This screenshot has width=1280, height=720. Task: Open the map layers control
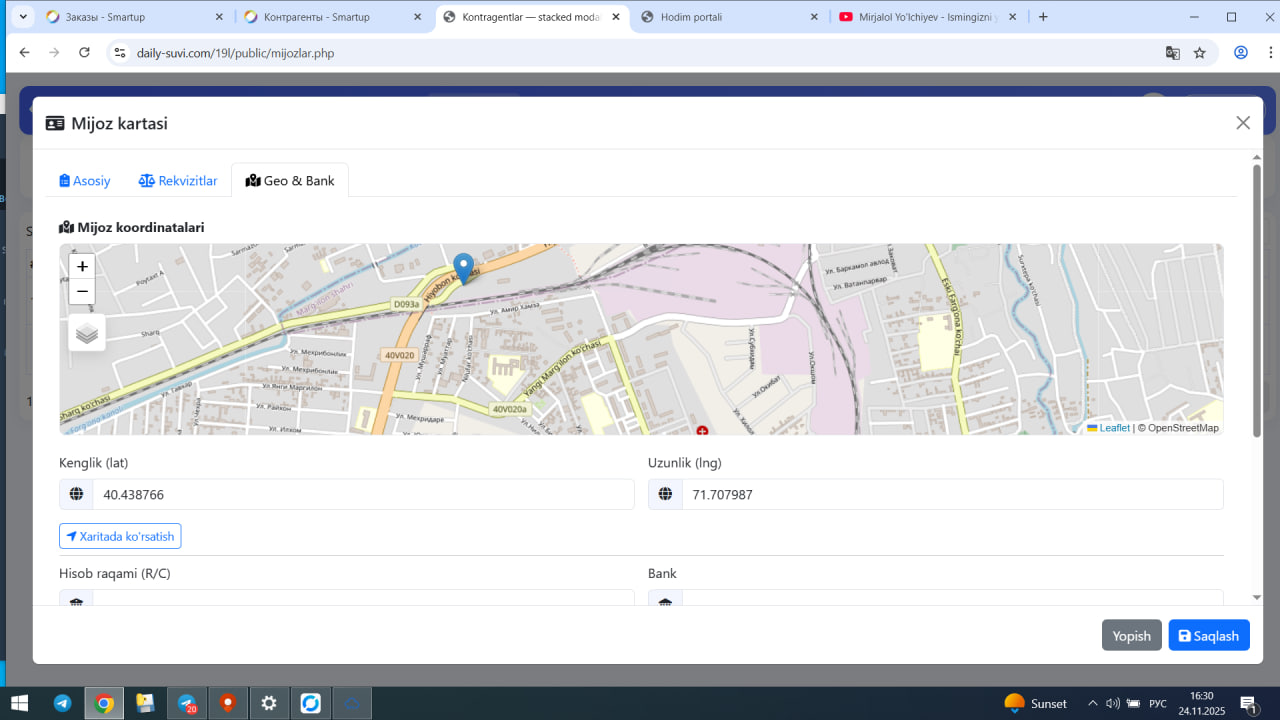pyautogui.click(x=87, y=333)
